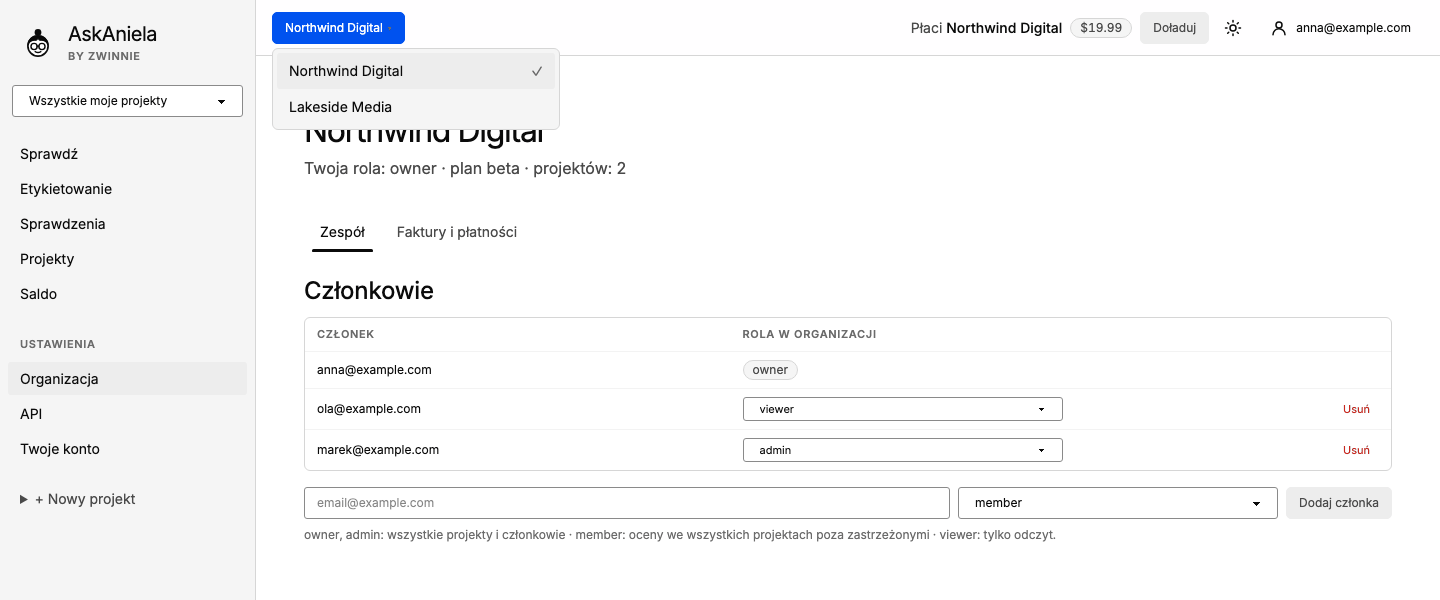Image resolution: width=1440 pixels, height=600 pixels.
Task: Click the user profile icon
Action: pos(1278,28)
